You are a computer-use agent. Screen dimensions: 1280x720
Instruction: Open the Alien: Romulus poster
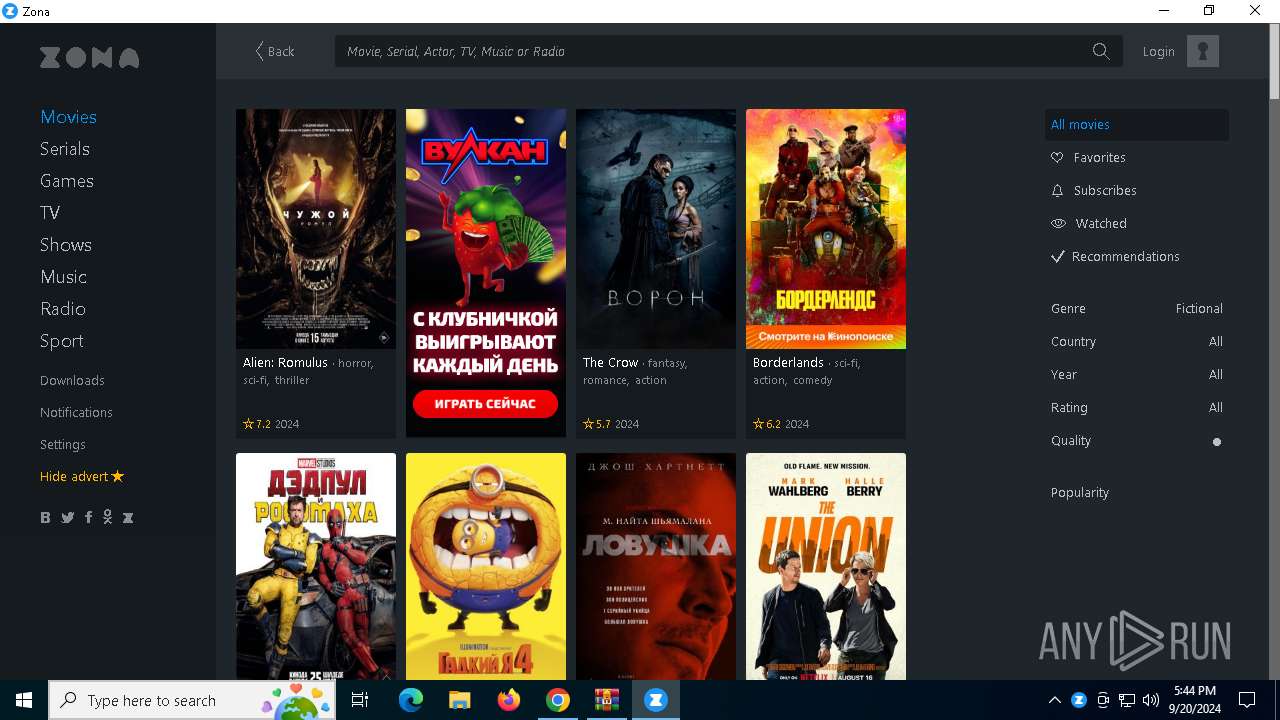point(316,229)
